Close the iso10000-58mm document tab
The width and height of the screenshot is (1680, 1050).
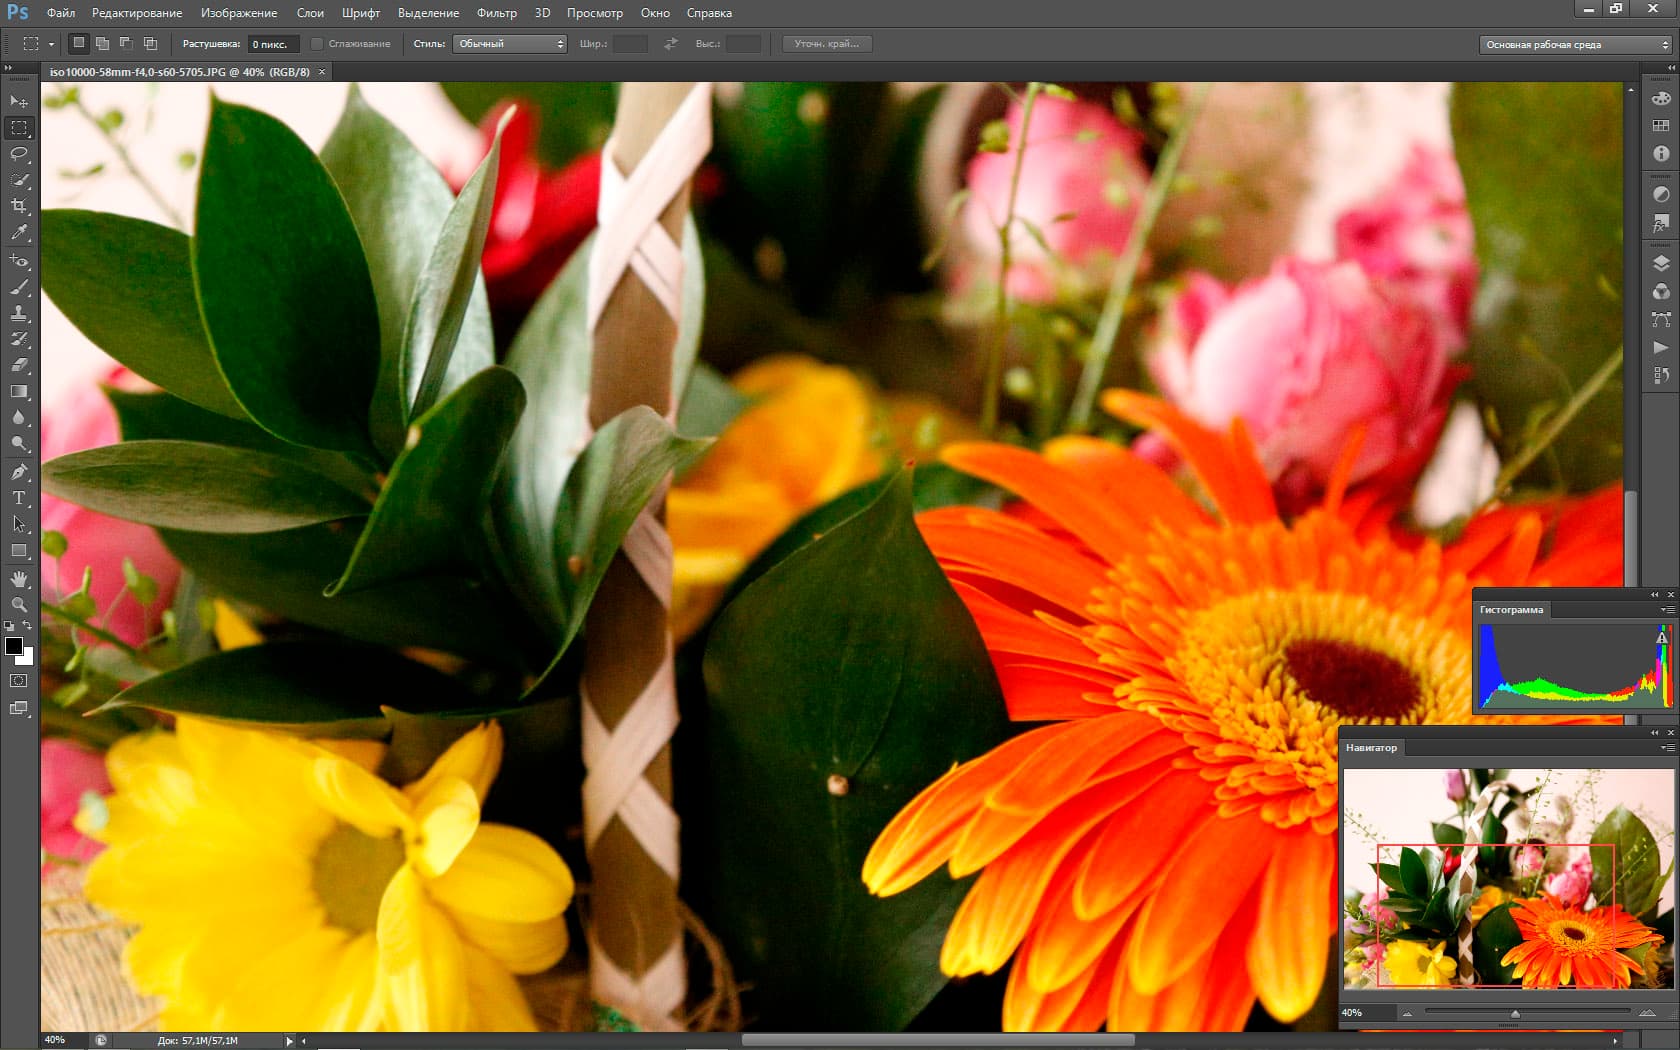tap(322, 72)
